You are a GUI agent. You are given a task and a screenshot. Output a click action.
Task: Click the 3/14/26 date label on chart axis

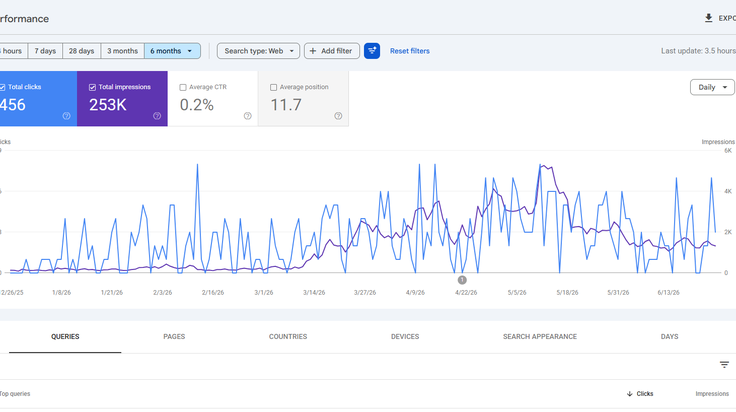pos(314,292)
